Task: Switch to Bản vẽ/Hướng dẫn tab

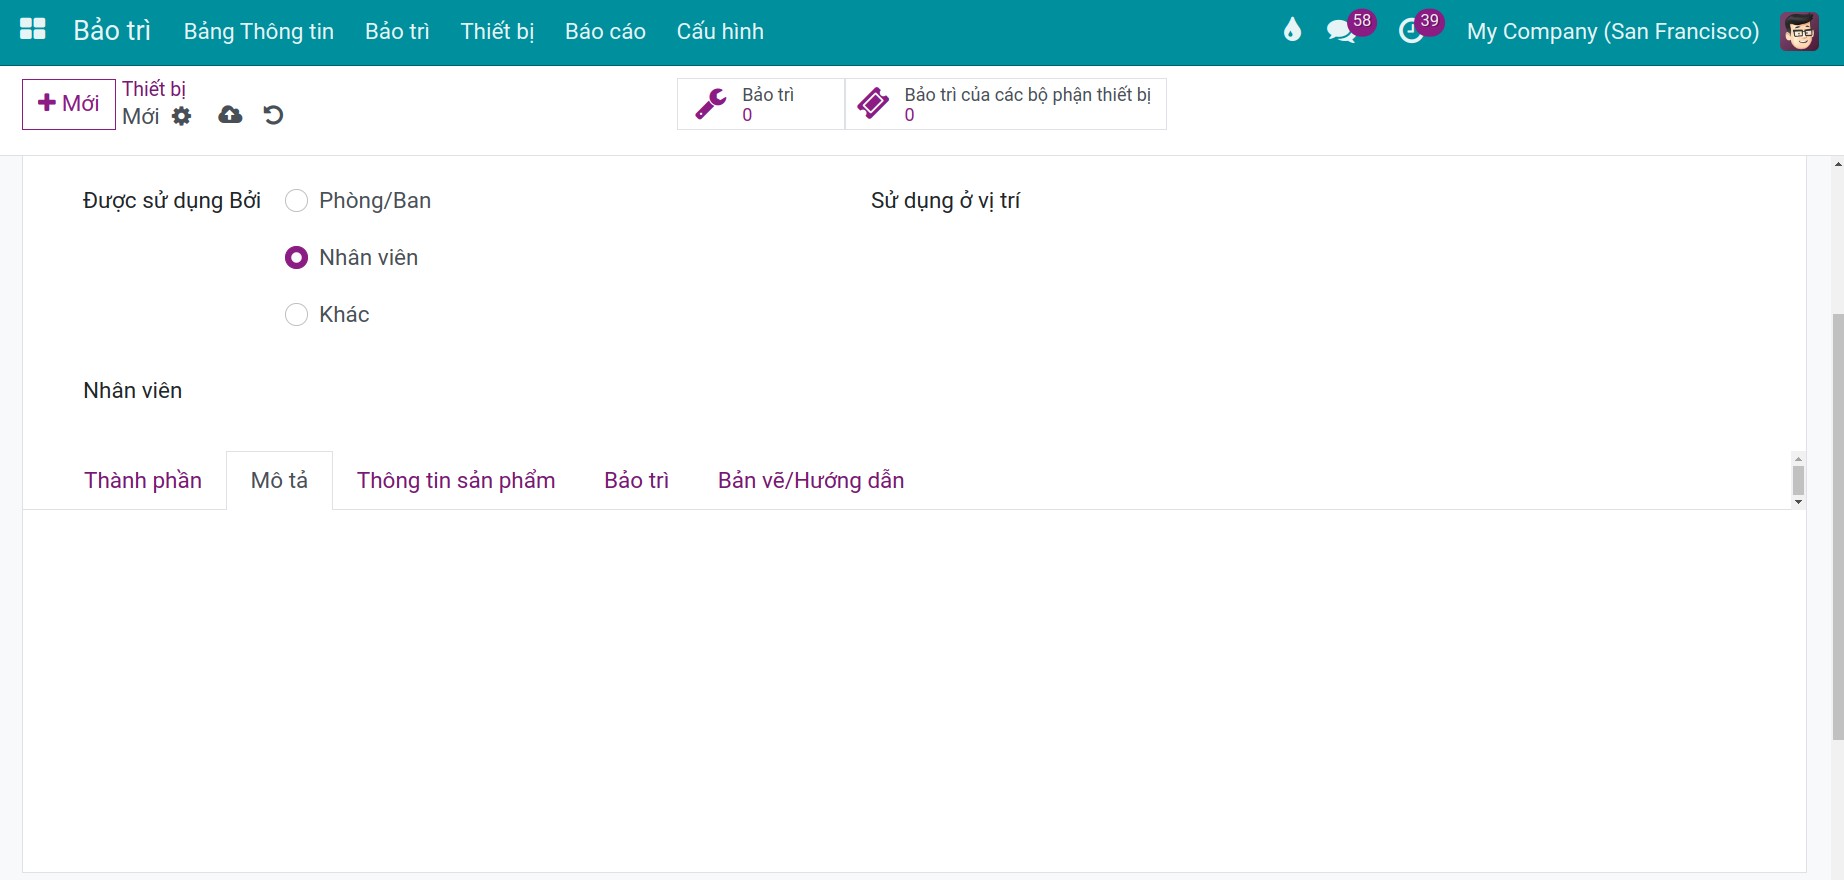Action: [x=811, y=480]
